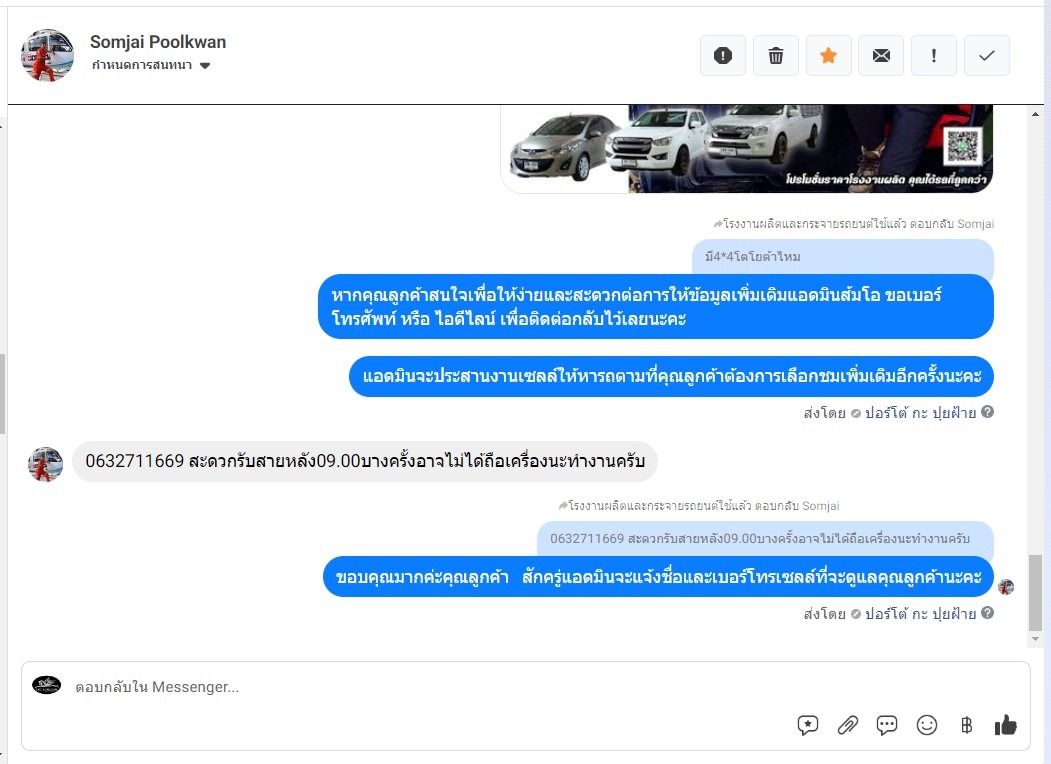The width and height of the screenshot is (1051, 764).
Task: Delete conversation using trash can icon
Action: point(776,56)
